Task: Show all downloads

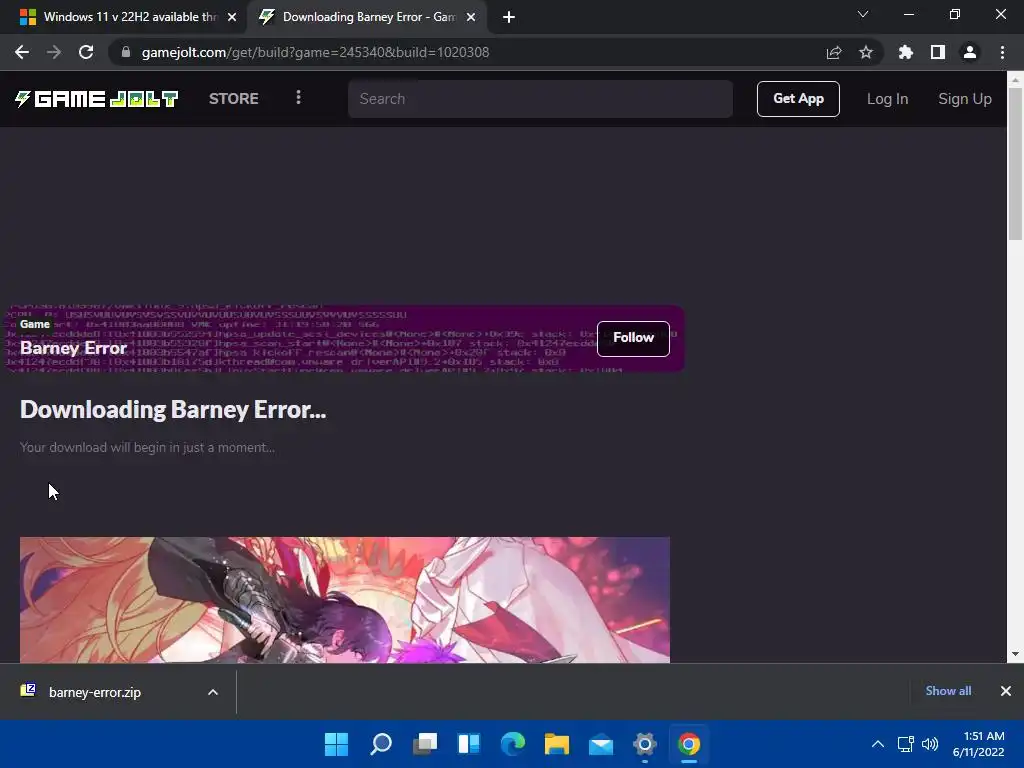Action: (948, 691)
